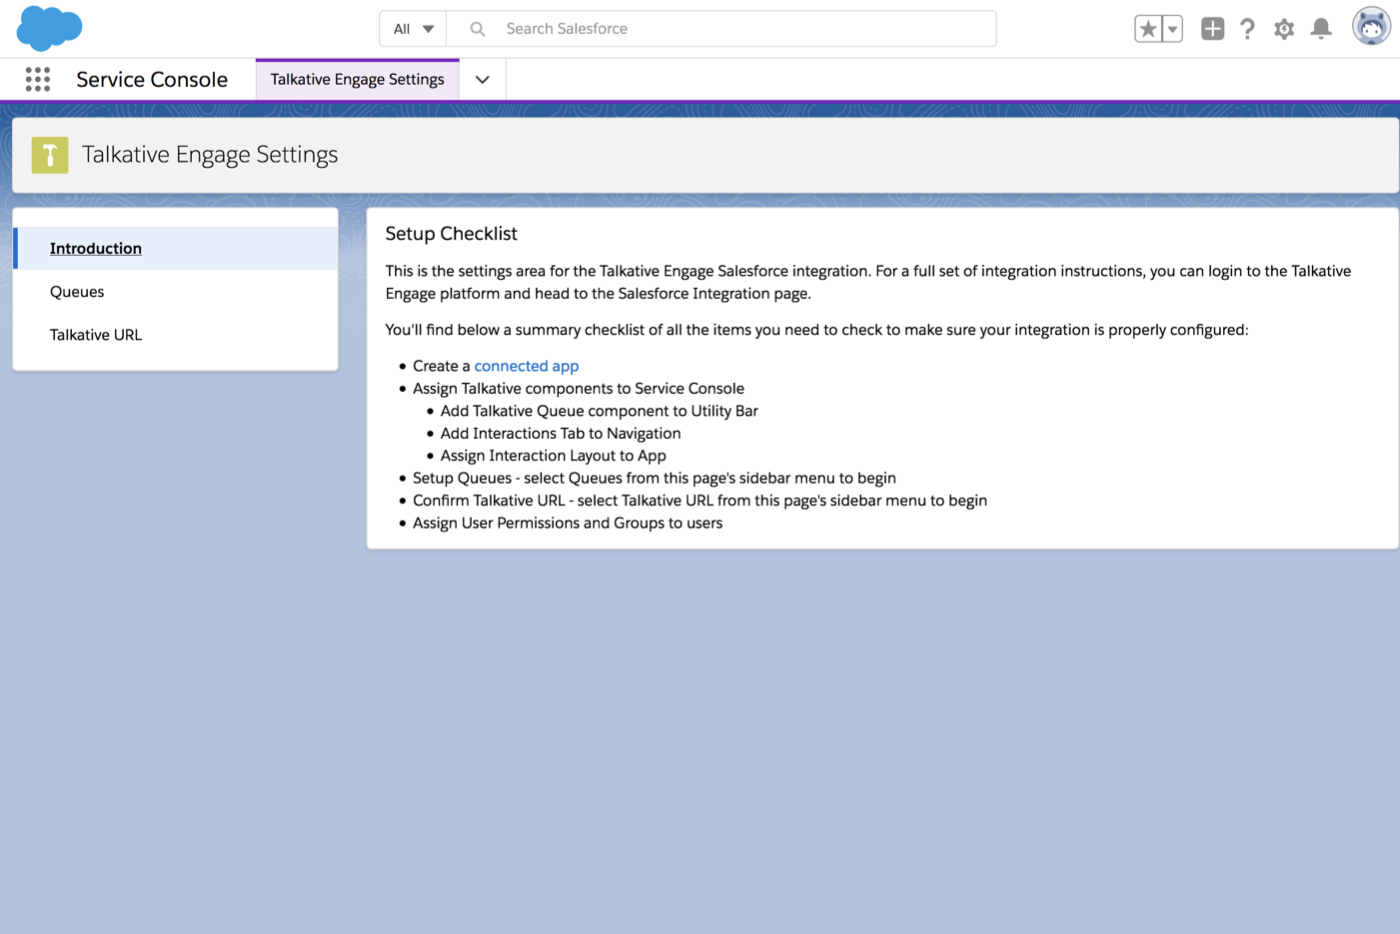Open the Notifications bell icon

[1321, 29]
